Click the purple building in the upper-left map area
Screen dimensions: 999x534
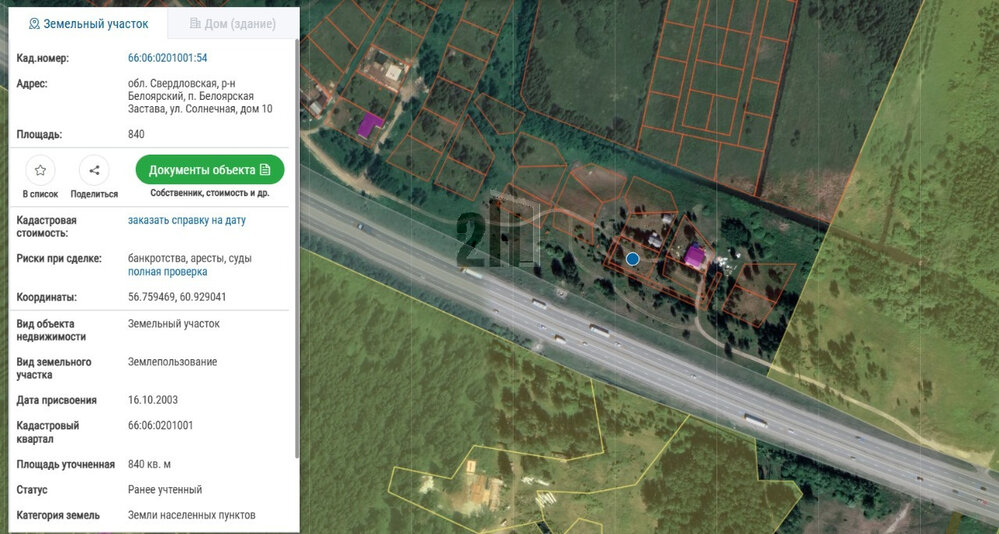[370, 125]
